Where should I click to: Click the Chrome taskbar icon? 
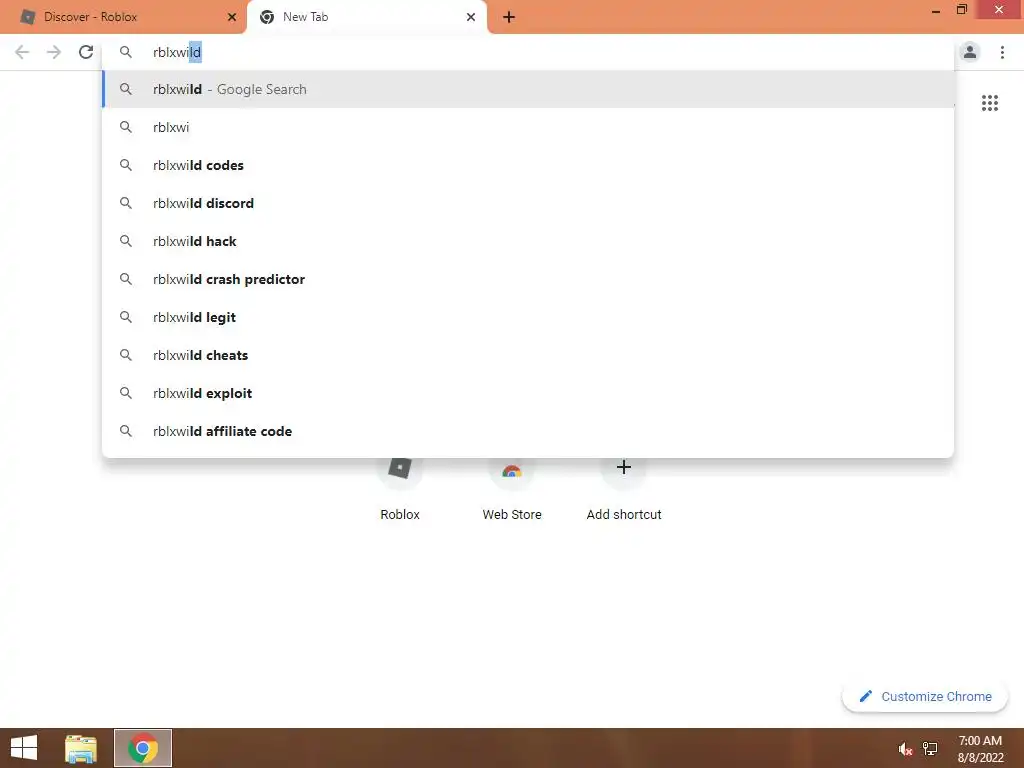(143, 748)
